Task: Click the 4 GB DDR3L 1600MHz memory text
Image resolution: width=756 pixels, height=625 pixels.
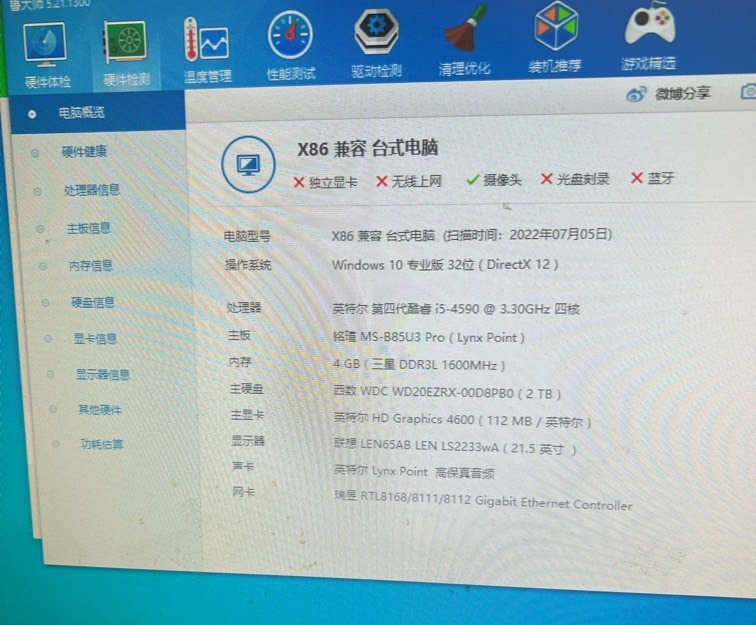Action: pos(419,365)
